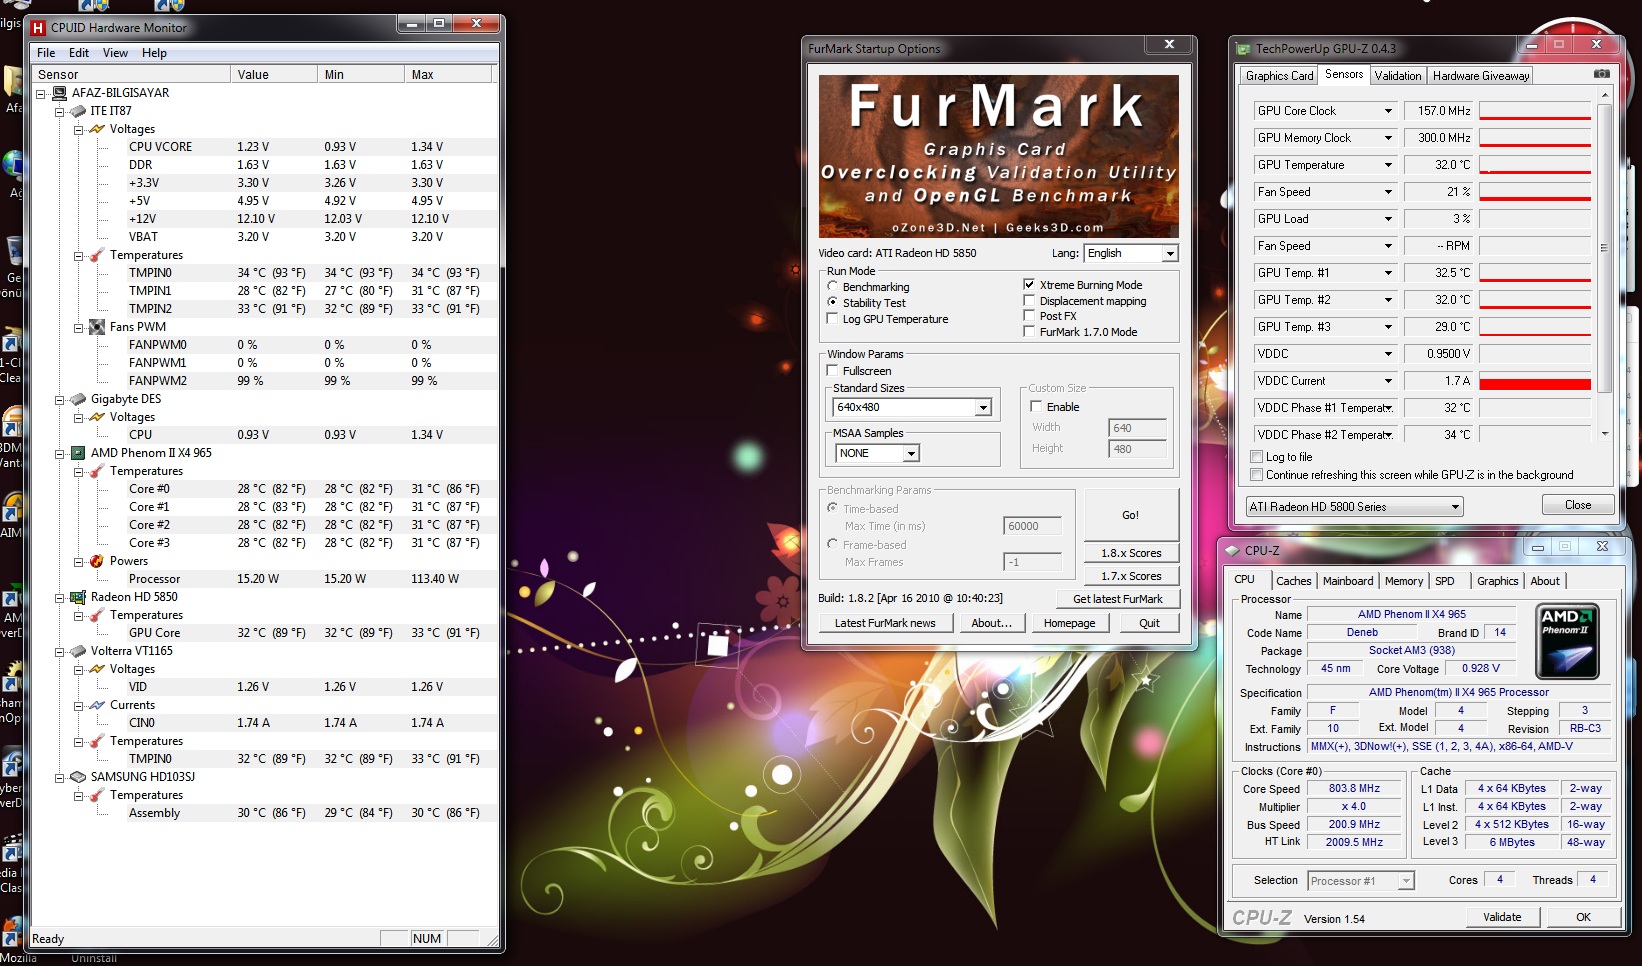Click the CPU-Z title bar app icon
This screenshot has width=1642, height=966.
(x=1233, y=550)
